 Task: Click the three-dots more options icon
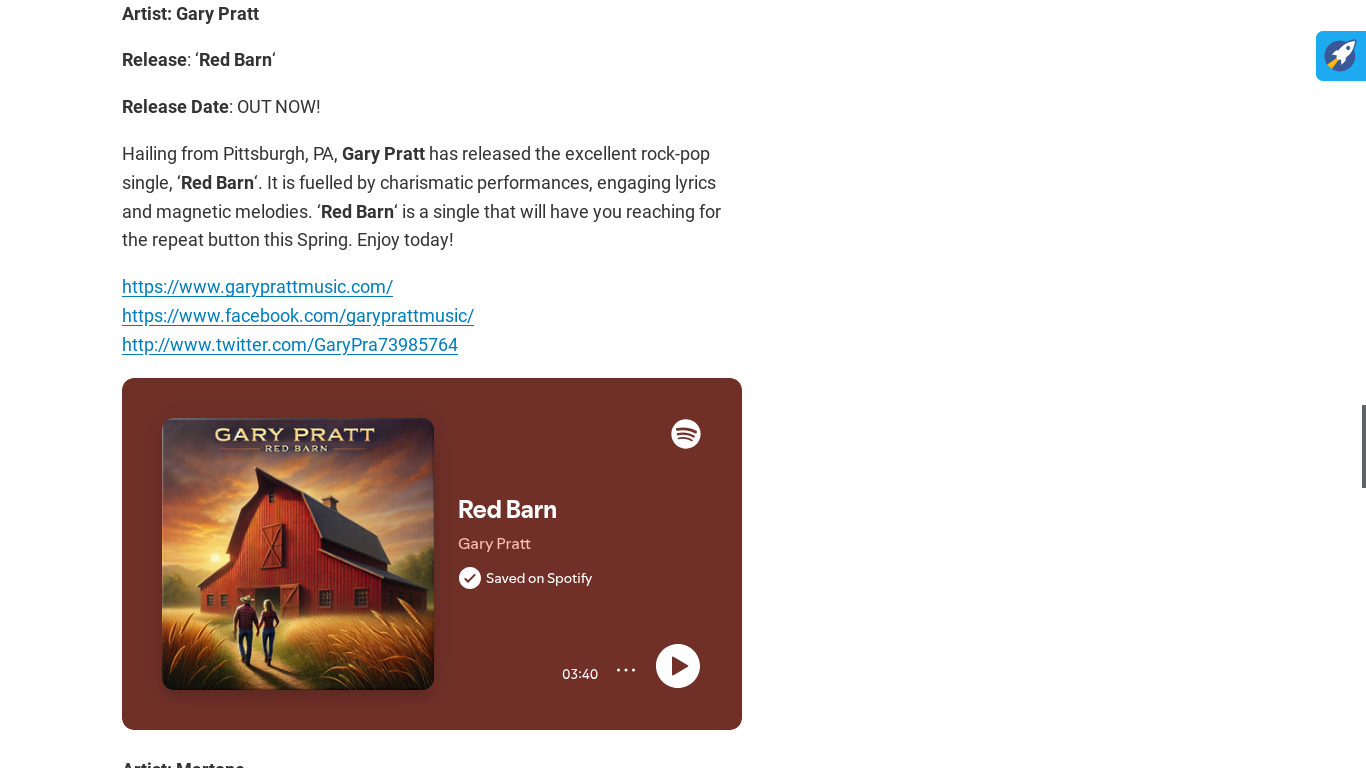coord(626,670)
